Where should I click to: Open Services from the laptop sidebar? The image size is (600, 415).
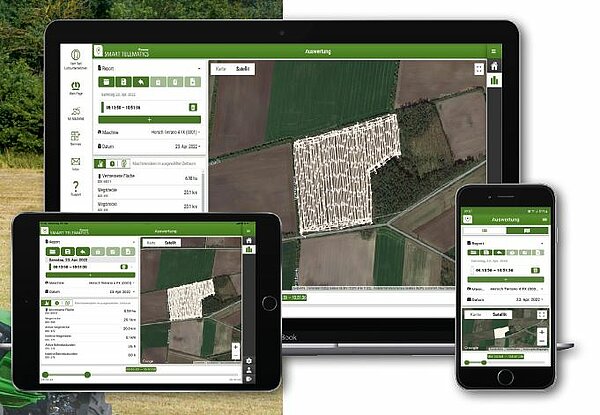75,135
